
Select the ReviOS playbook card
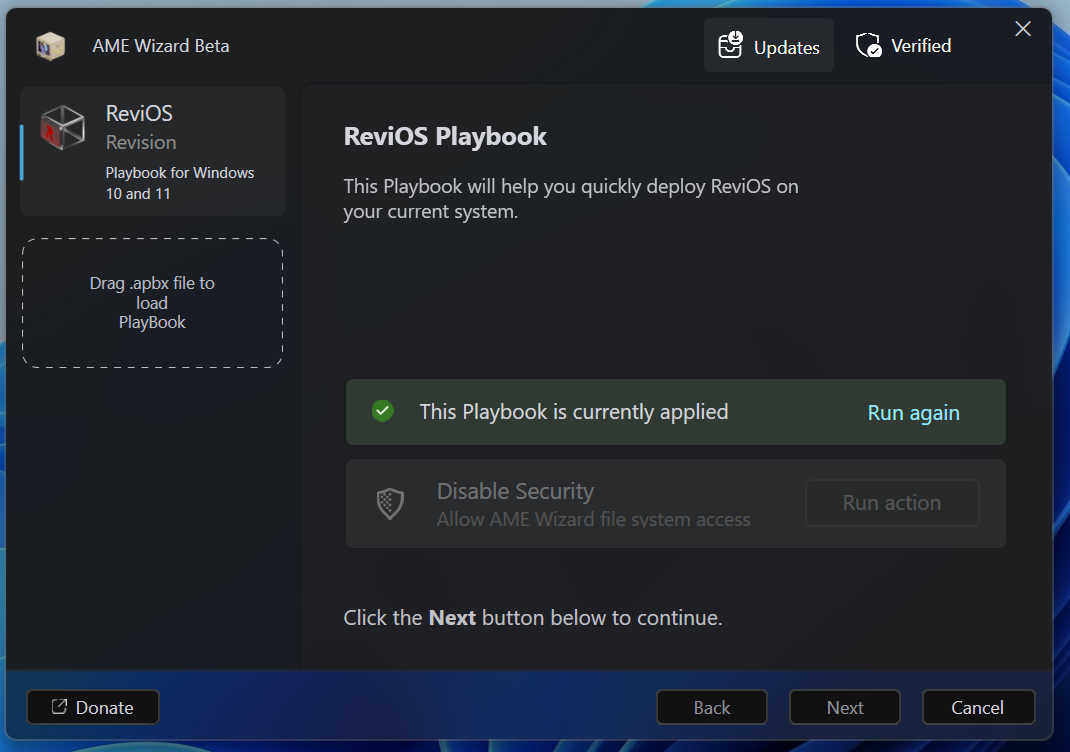coord(152,151)
